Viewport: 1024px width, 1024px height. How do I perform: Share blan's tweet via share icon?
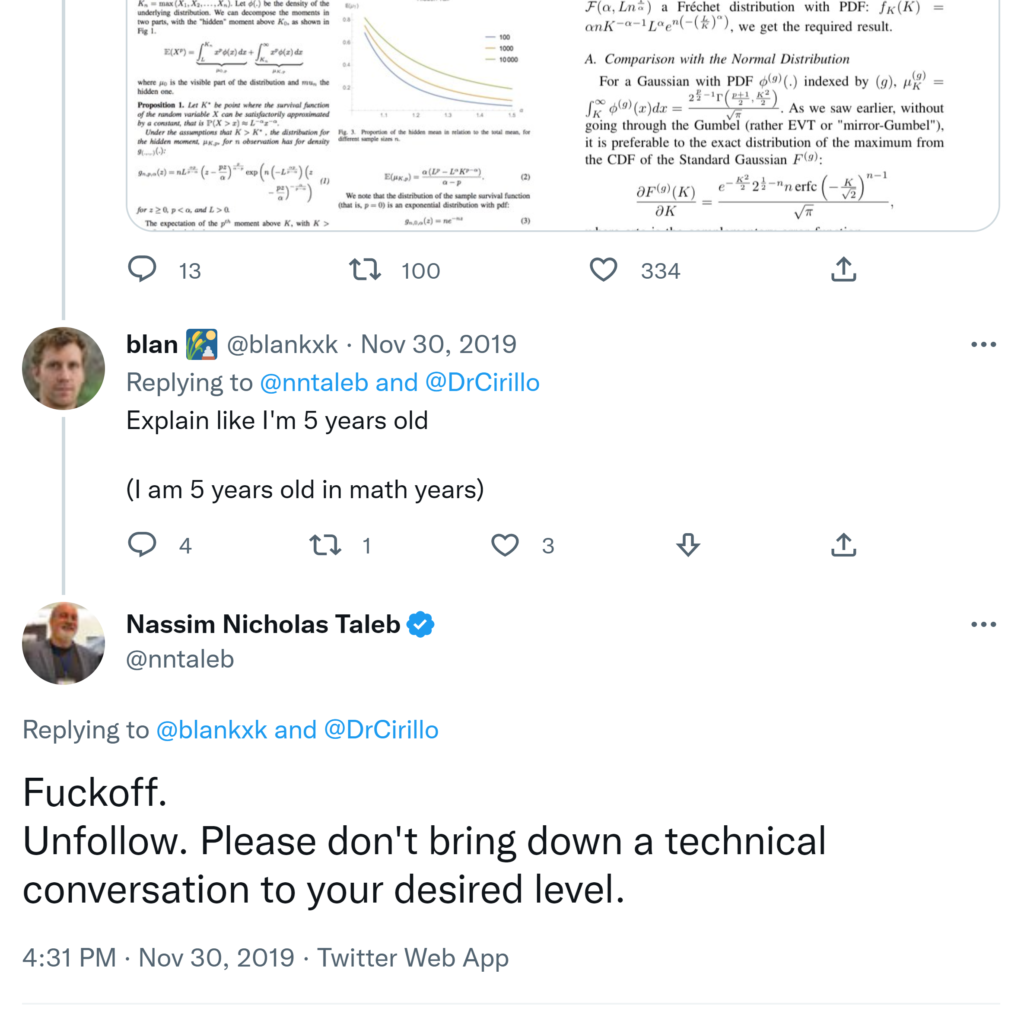[x=843, y=544]
